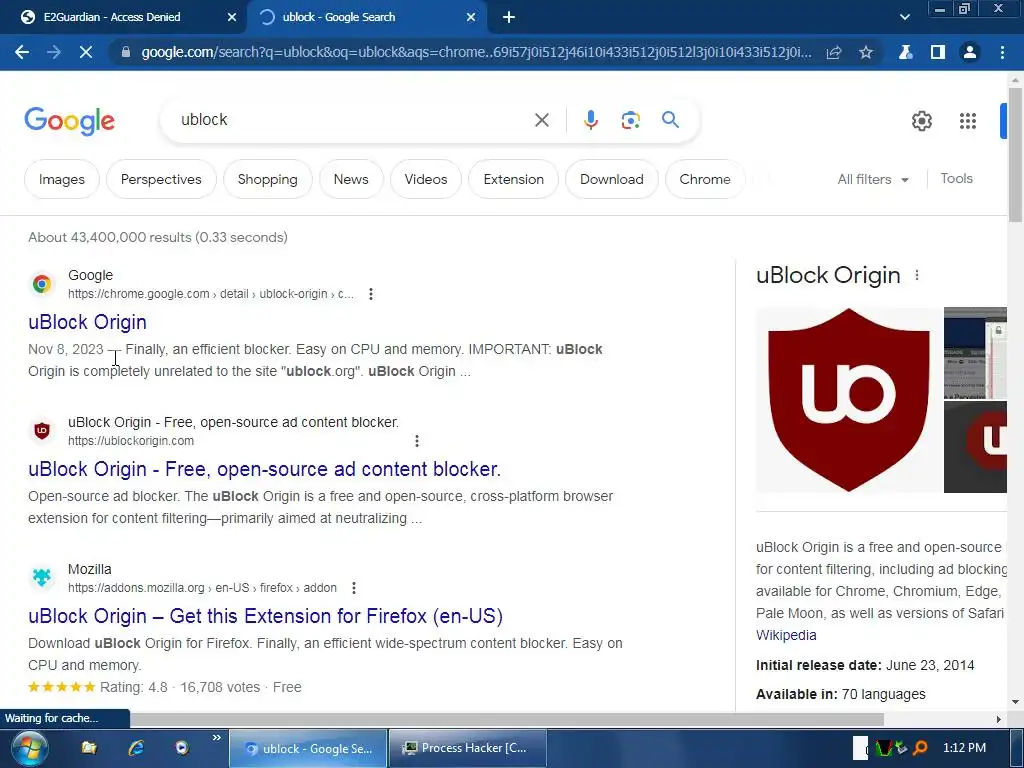The image size is (1024, 768).
Task: Click the Rating: 4.8 text
Action: (133, 687)
